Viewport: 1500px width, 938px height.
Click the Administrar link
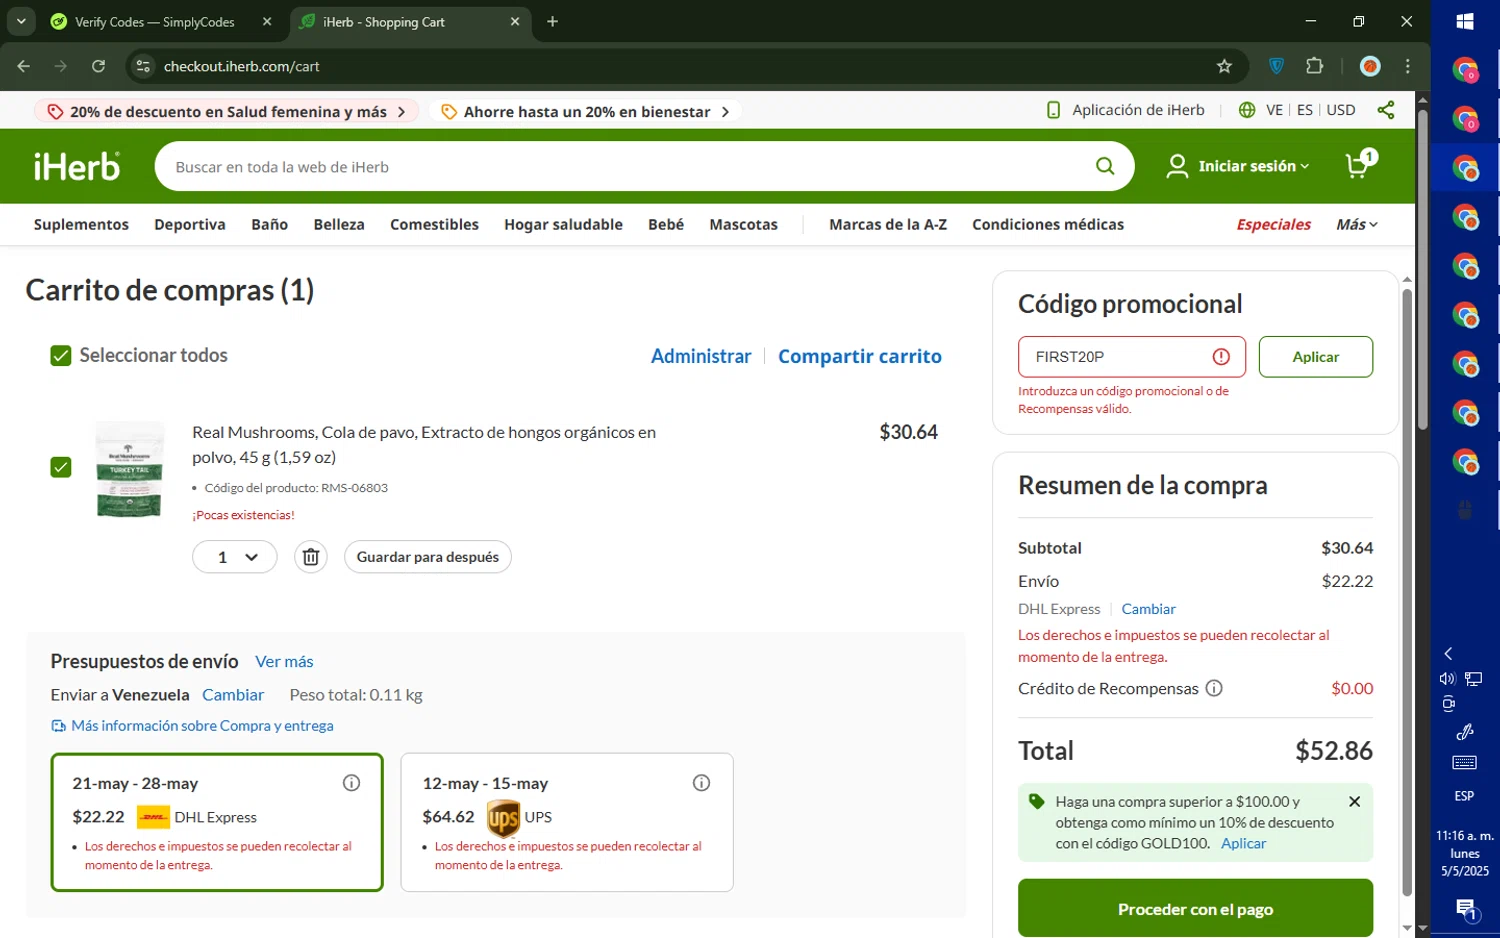click(701, 356)
